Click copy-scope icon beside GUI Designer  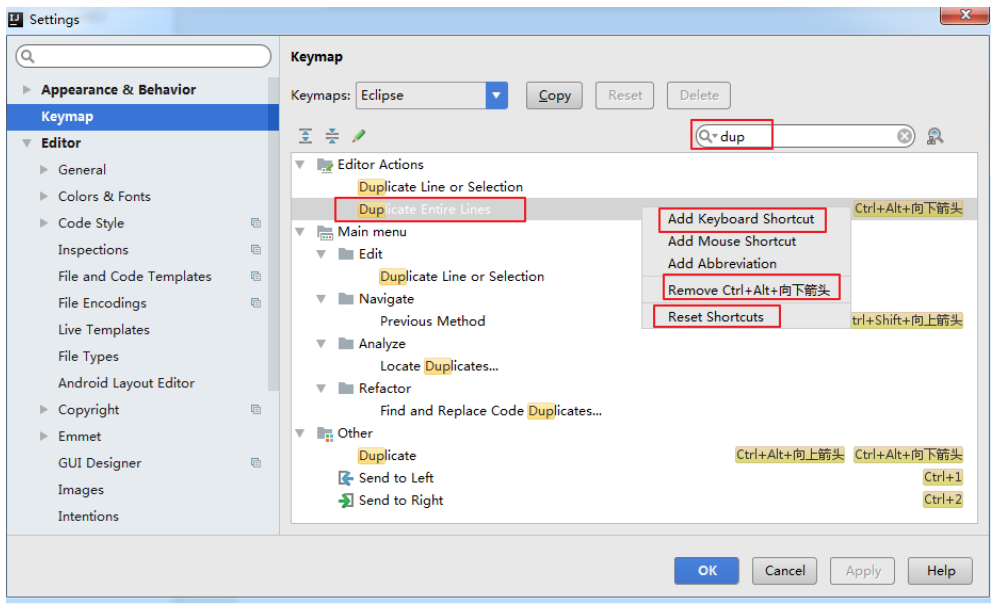[256, 463]
